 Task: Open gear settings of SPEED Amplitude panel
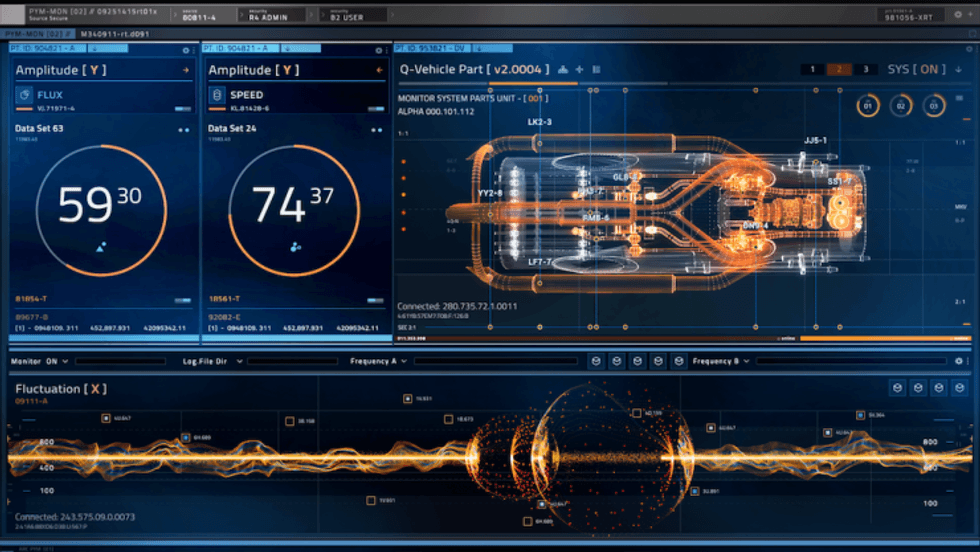tap(378, 50)
